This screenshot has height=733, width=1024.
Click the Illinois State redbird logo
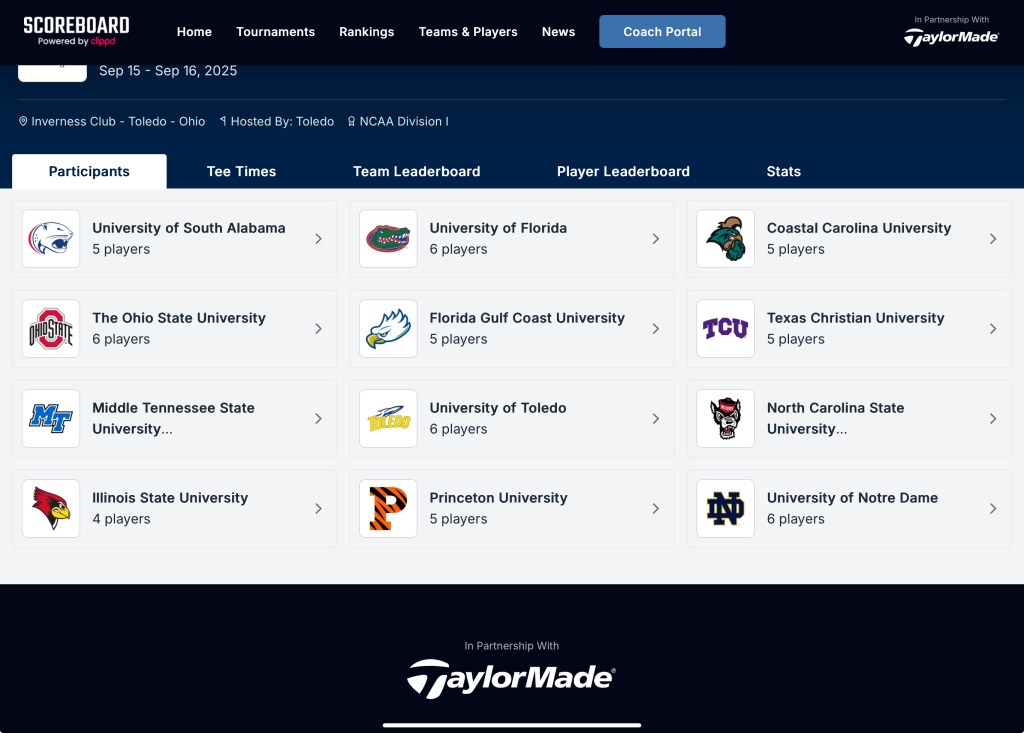pos(51,509)
